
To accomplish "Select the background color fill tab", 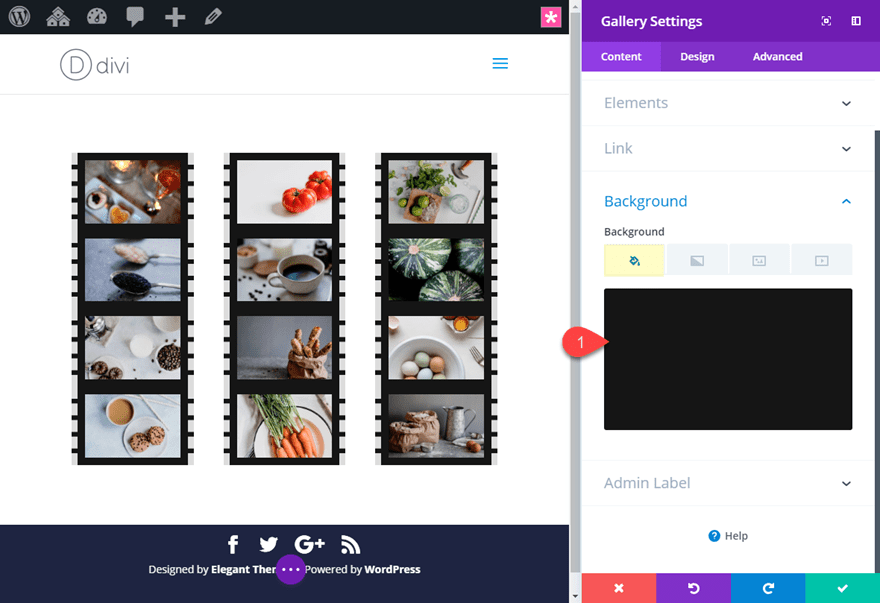I will coord(634,260).
